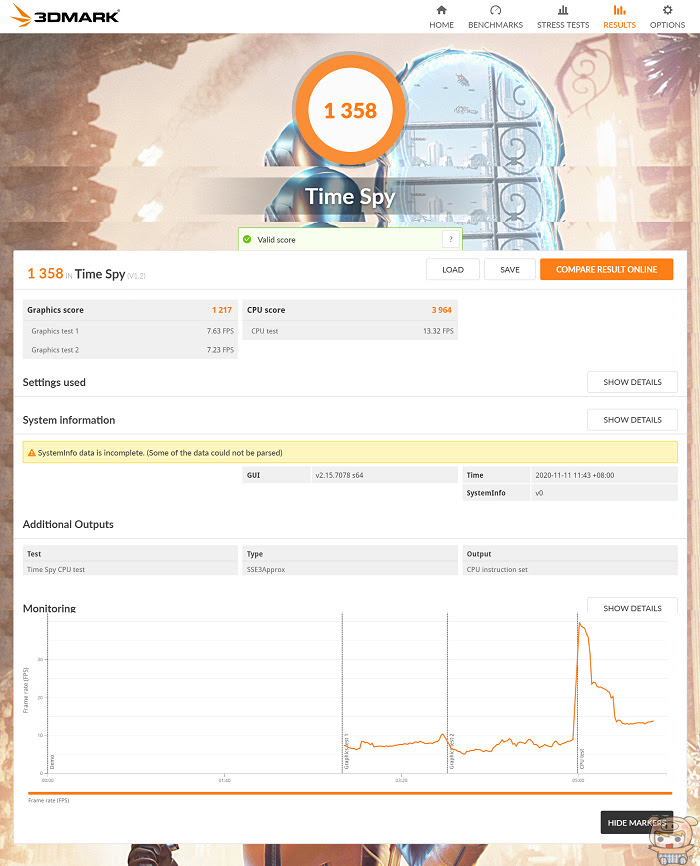Click the Time Spy CPU test cell
The width and height of the screenshot is (700, 866).
click(130, 569)
